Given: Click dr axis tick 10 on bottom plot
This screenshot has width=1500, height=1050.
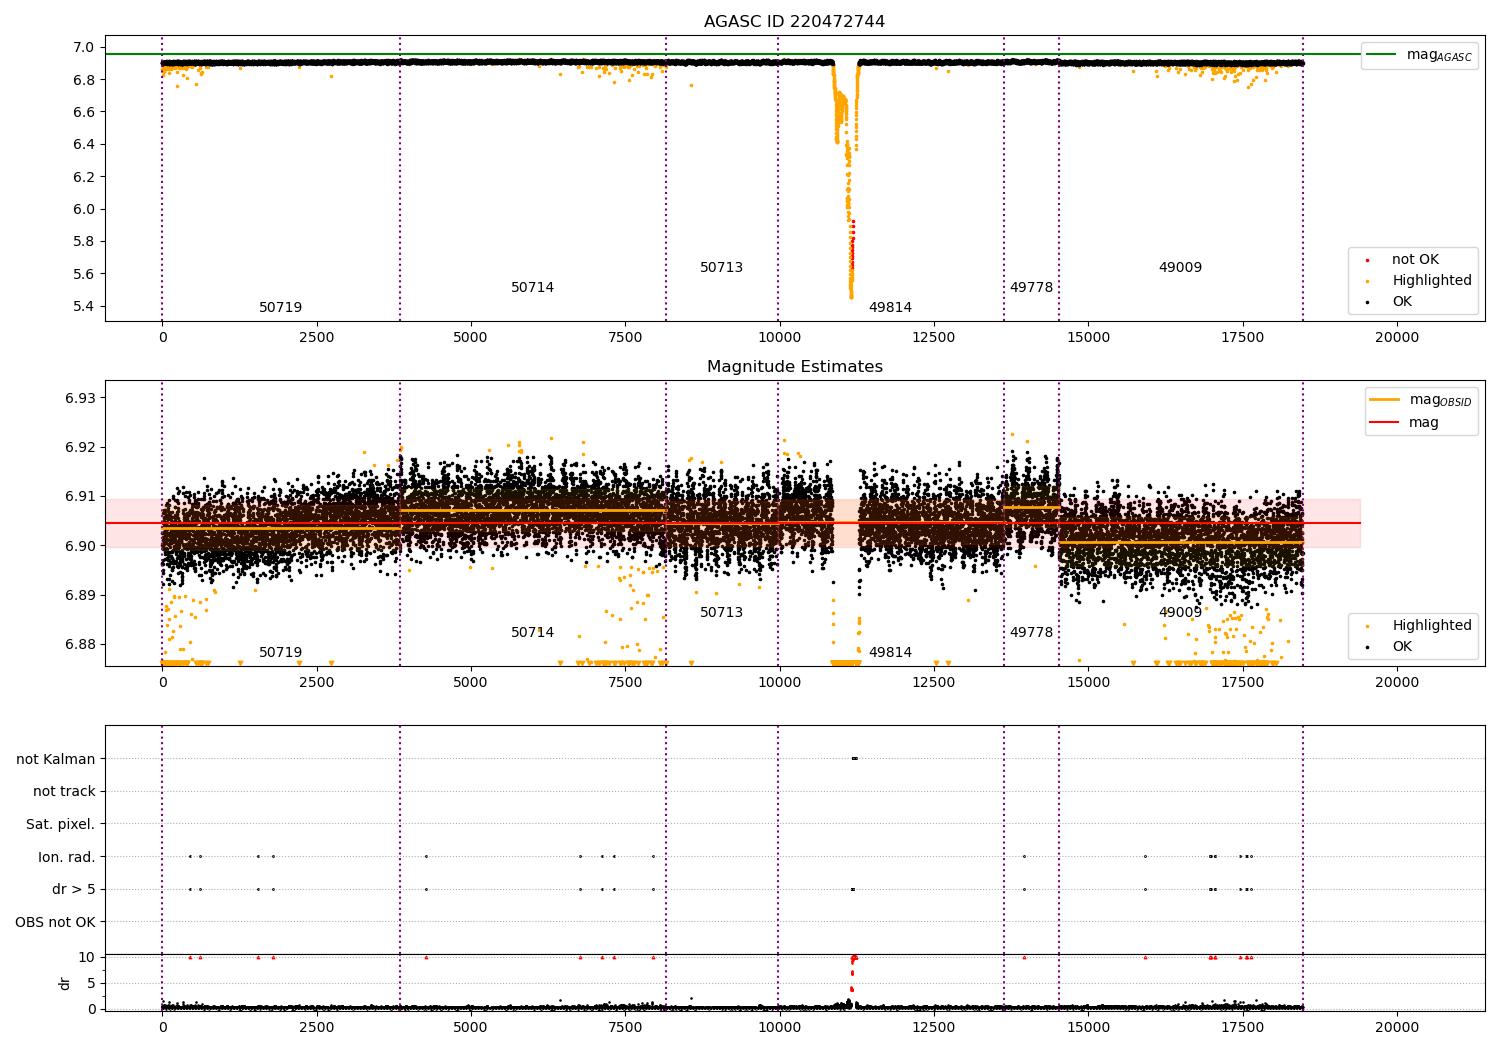Looking at the screenshot, I should [x=86, y=958].
